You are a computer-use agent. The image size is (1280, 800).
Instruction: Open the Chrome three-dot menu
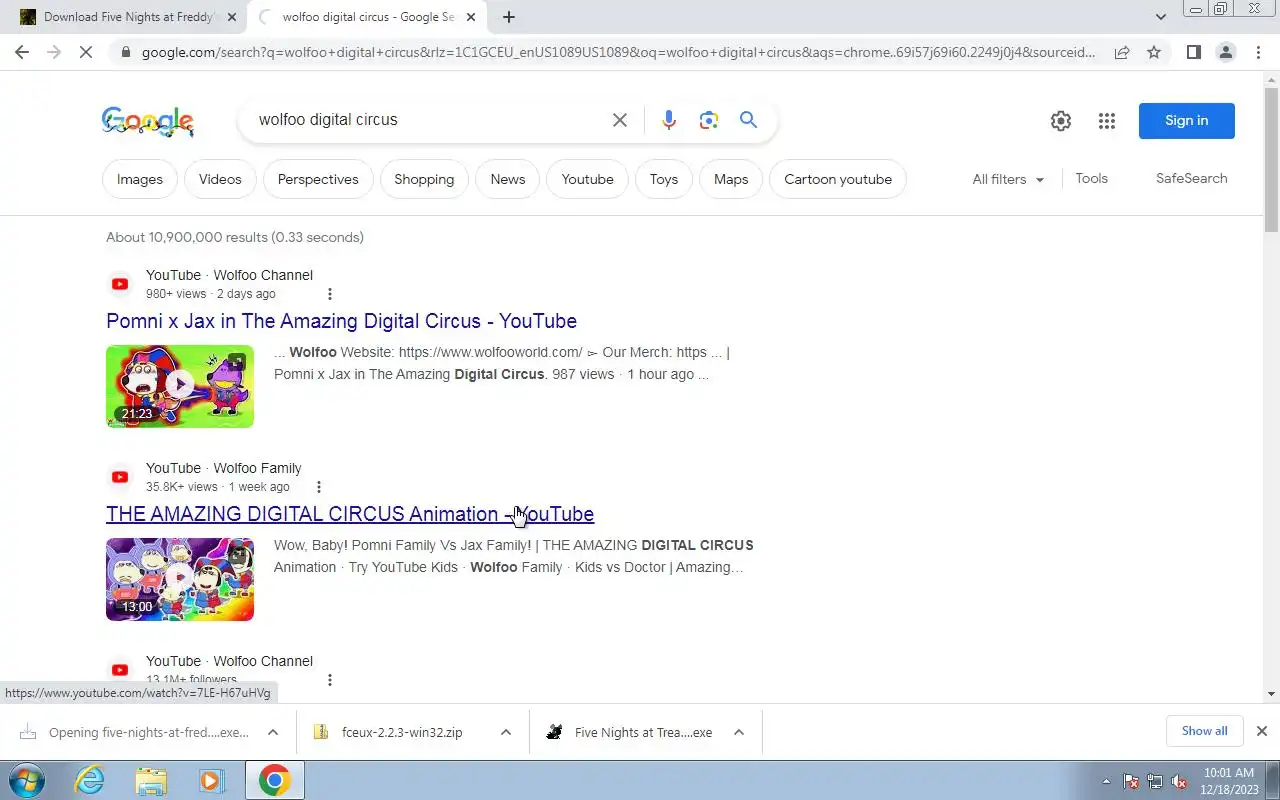pos(1258,52)
